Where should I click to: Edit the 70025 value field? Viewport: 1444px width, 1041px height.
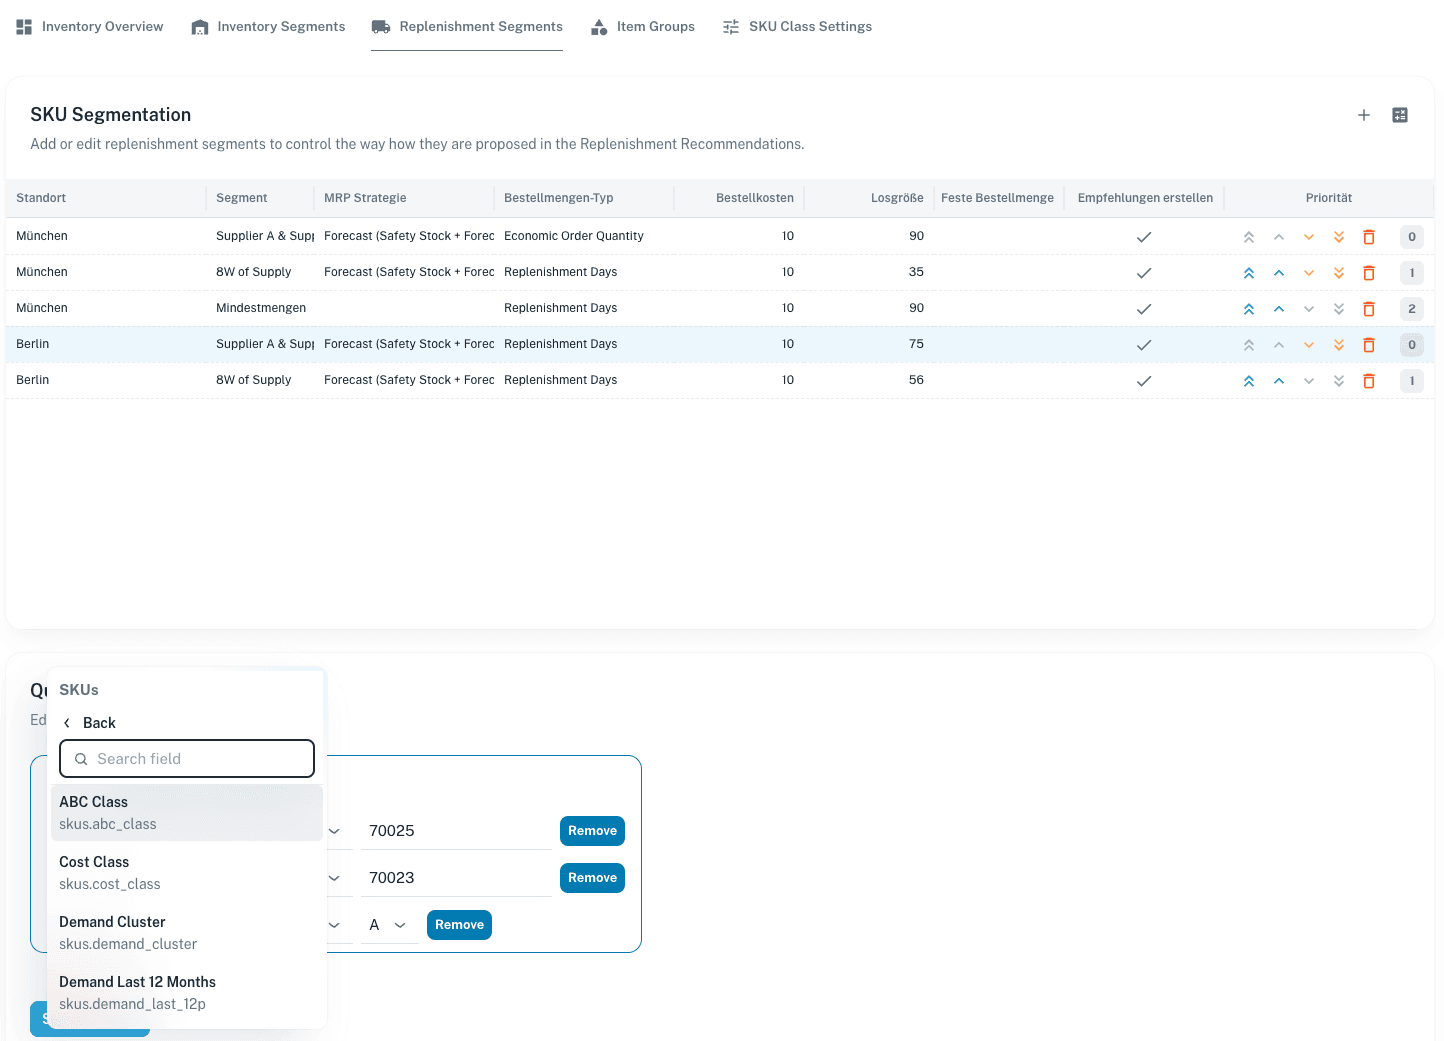tap(456, 831)
